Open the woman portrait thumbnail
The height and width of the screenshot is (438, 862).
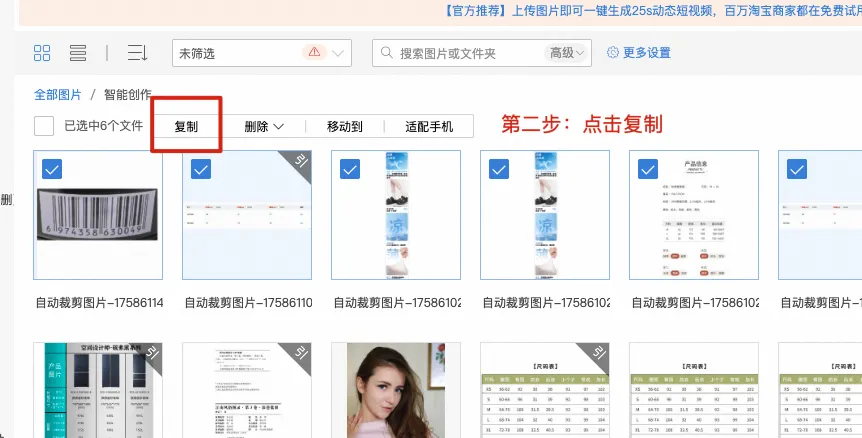pyautogui.click(x=396, y=390)
